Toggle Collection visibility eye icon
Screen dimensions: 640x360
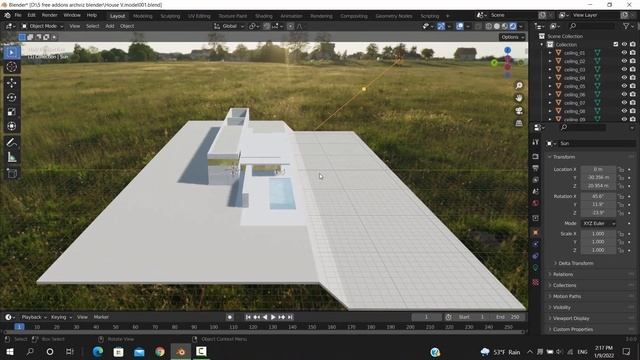(624, 44)
